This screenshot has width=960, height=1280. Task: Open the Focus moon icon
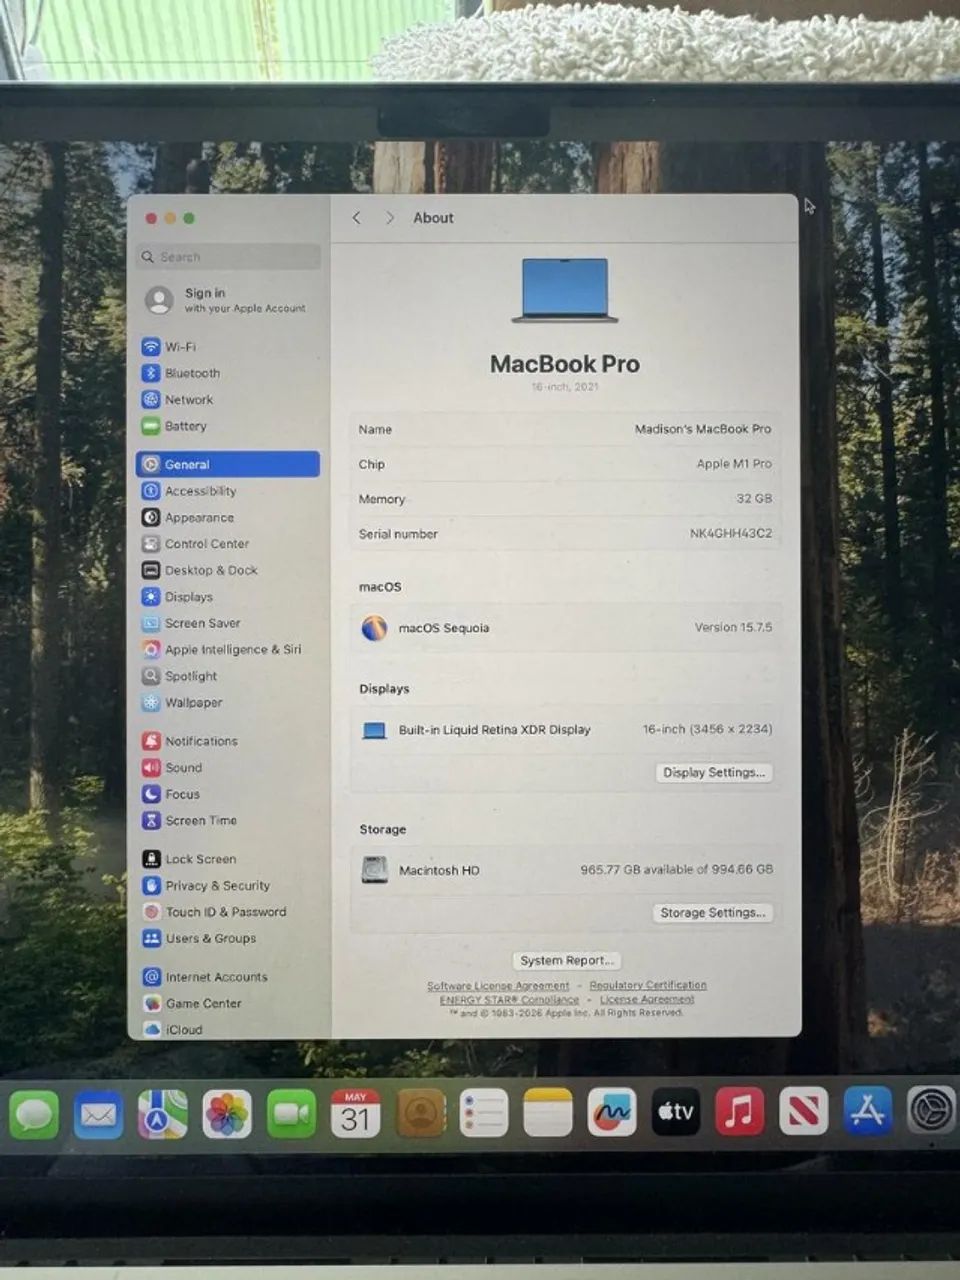click(151, 794)
